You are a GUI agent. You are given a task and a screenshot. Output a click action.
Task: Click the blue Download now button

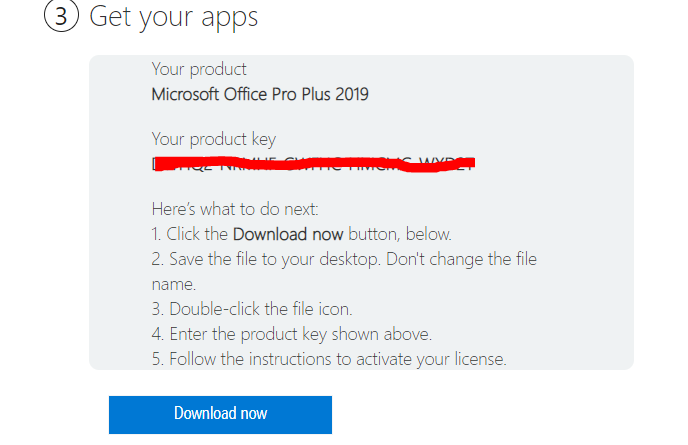(220, 414)
